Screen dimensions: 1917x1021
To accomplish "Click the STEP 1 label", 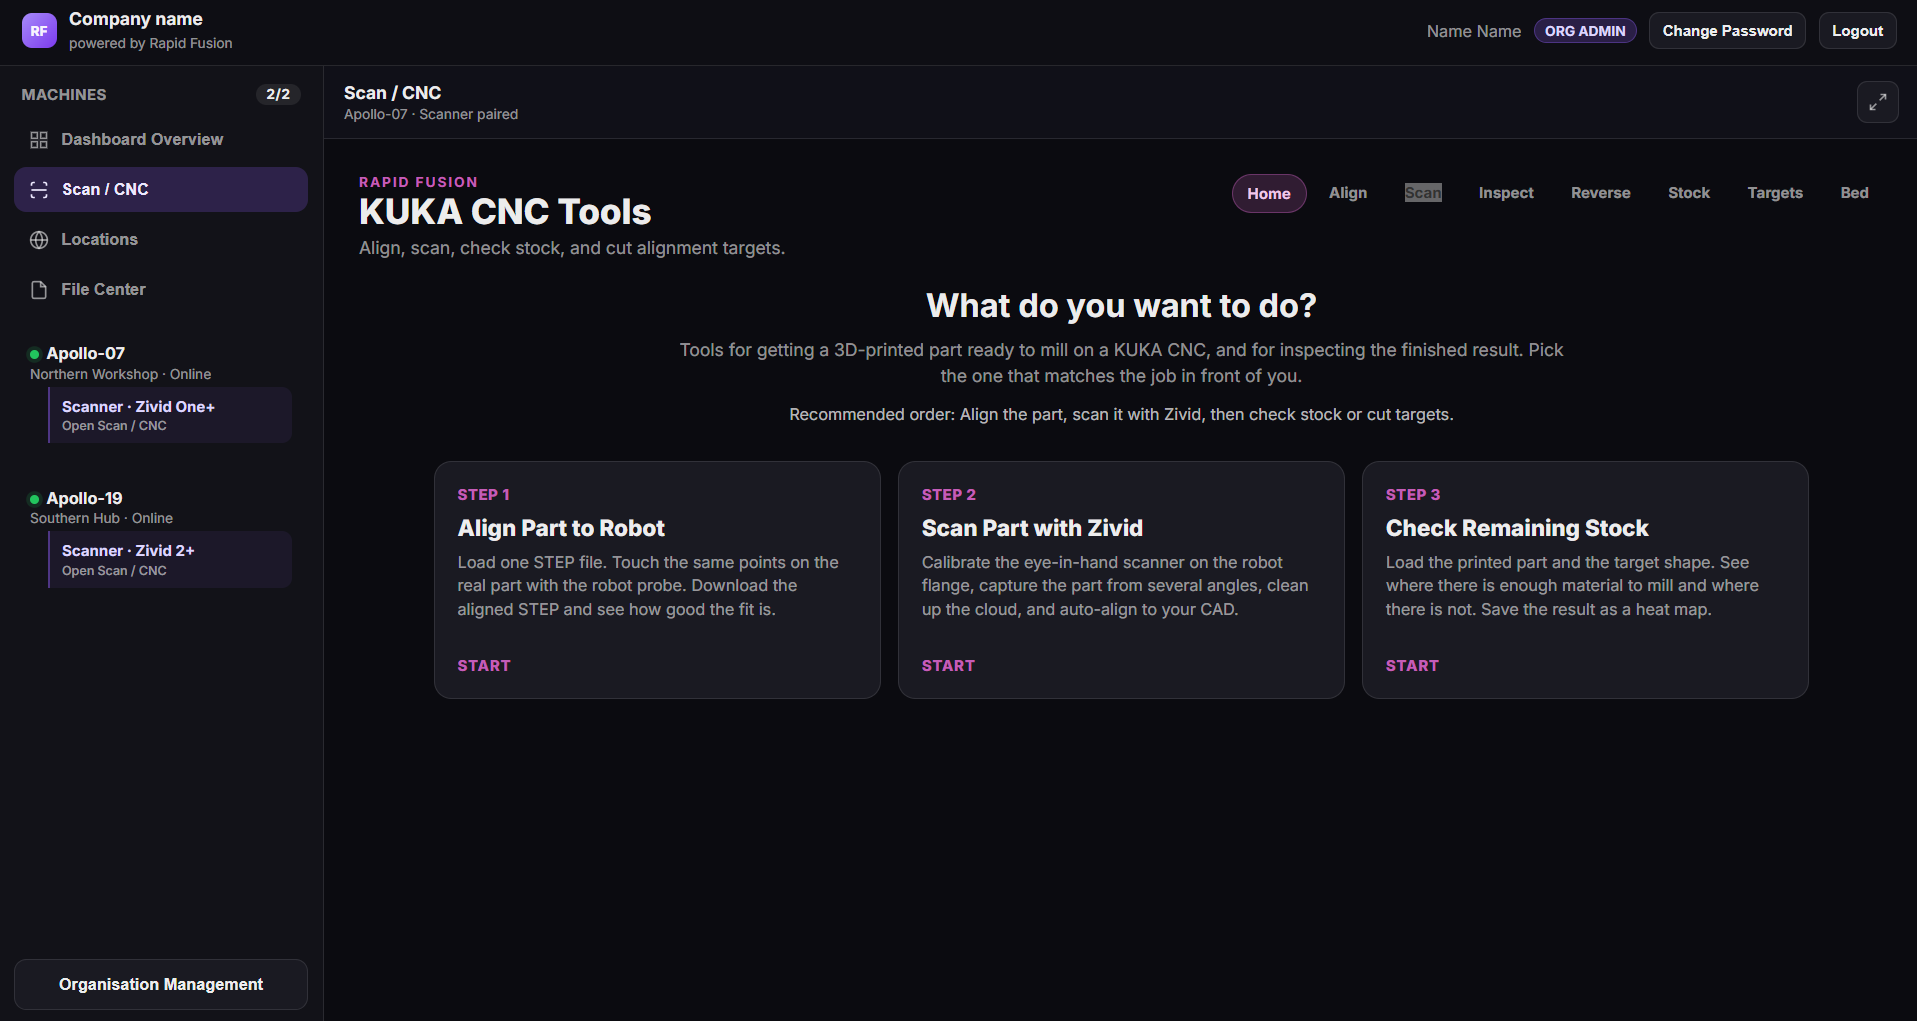I will (x=484, y=495).
